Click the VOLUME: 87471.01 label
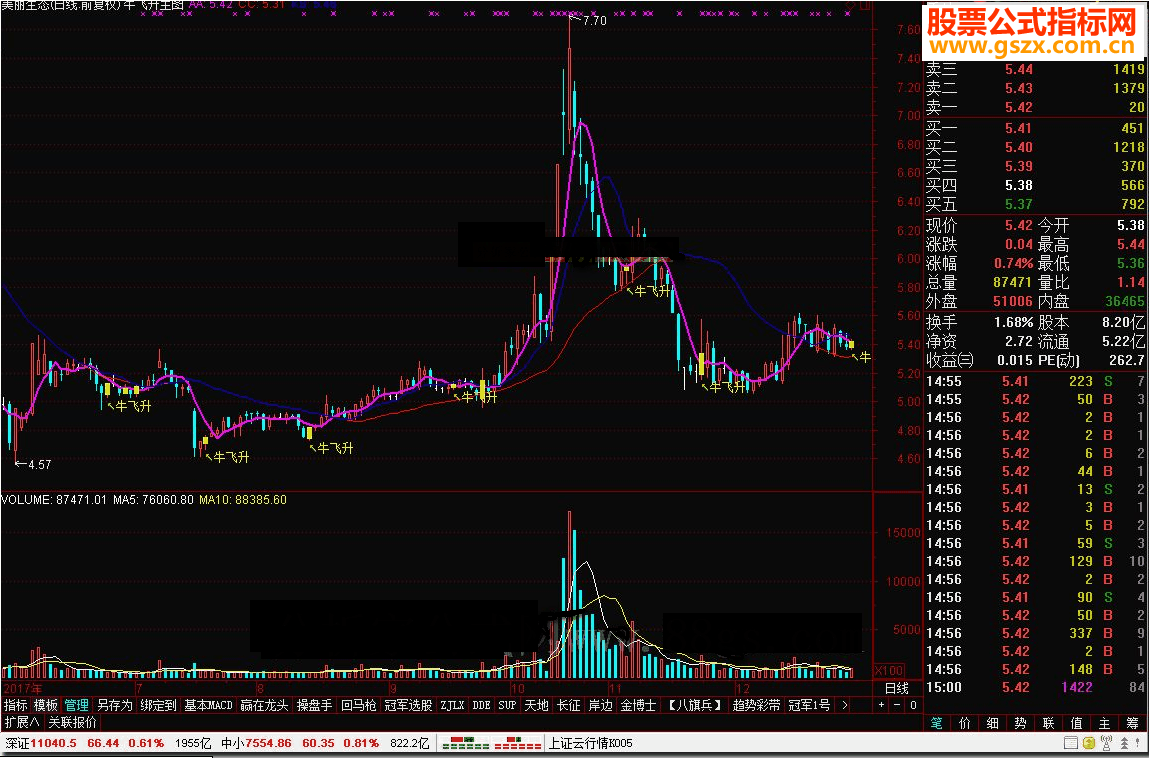This screenshot has width=1149, height=758. [55, 500]
